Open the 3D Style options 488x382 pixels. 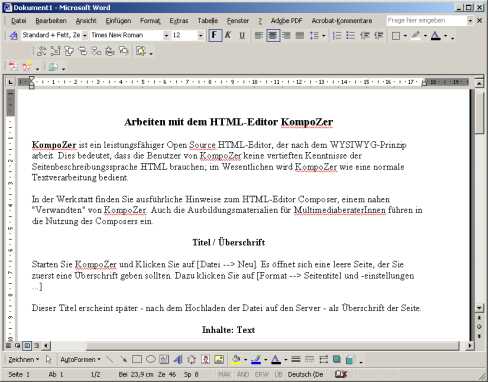[x=349, y=359]
